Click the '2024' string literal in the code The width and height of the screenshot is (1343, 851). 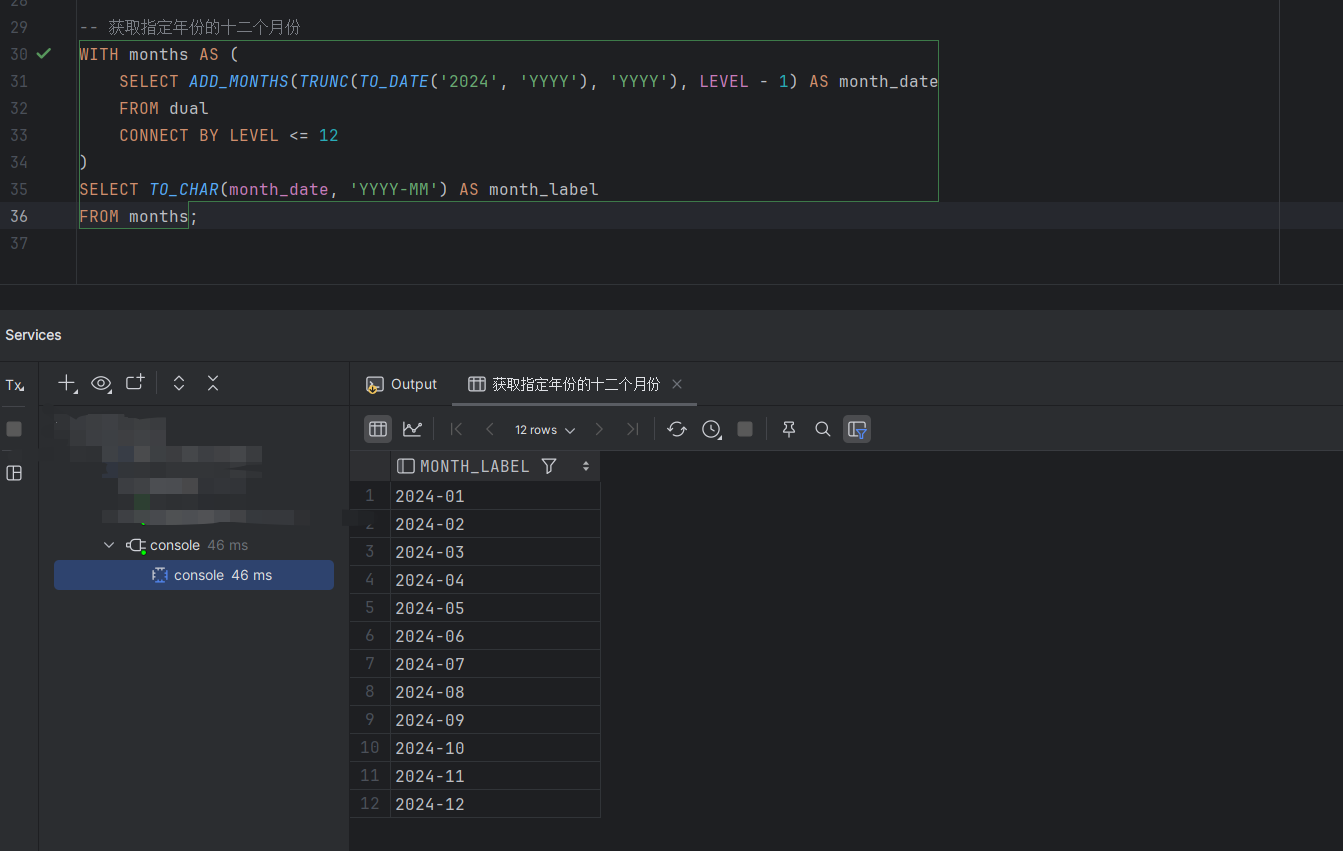469,81
